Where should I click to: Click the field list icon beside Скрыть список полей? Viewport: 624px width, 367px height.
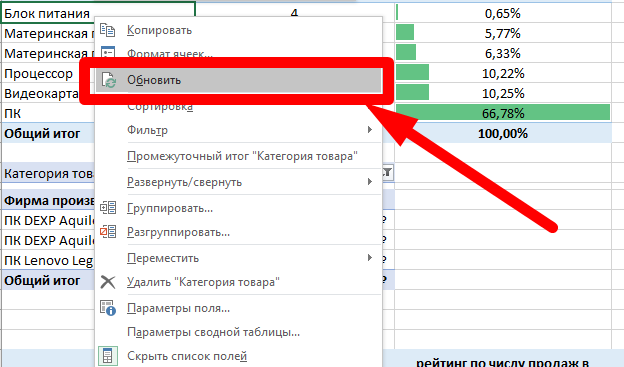pos(108,356)
